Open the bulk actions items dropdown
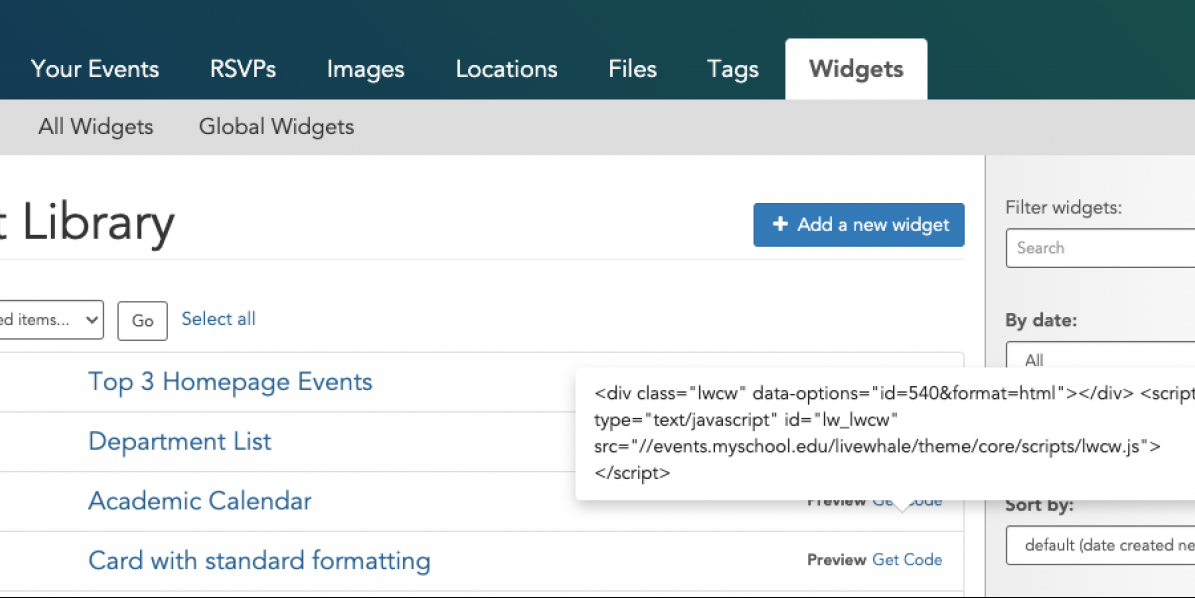 point(51,320)
